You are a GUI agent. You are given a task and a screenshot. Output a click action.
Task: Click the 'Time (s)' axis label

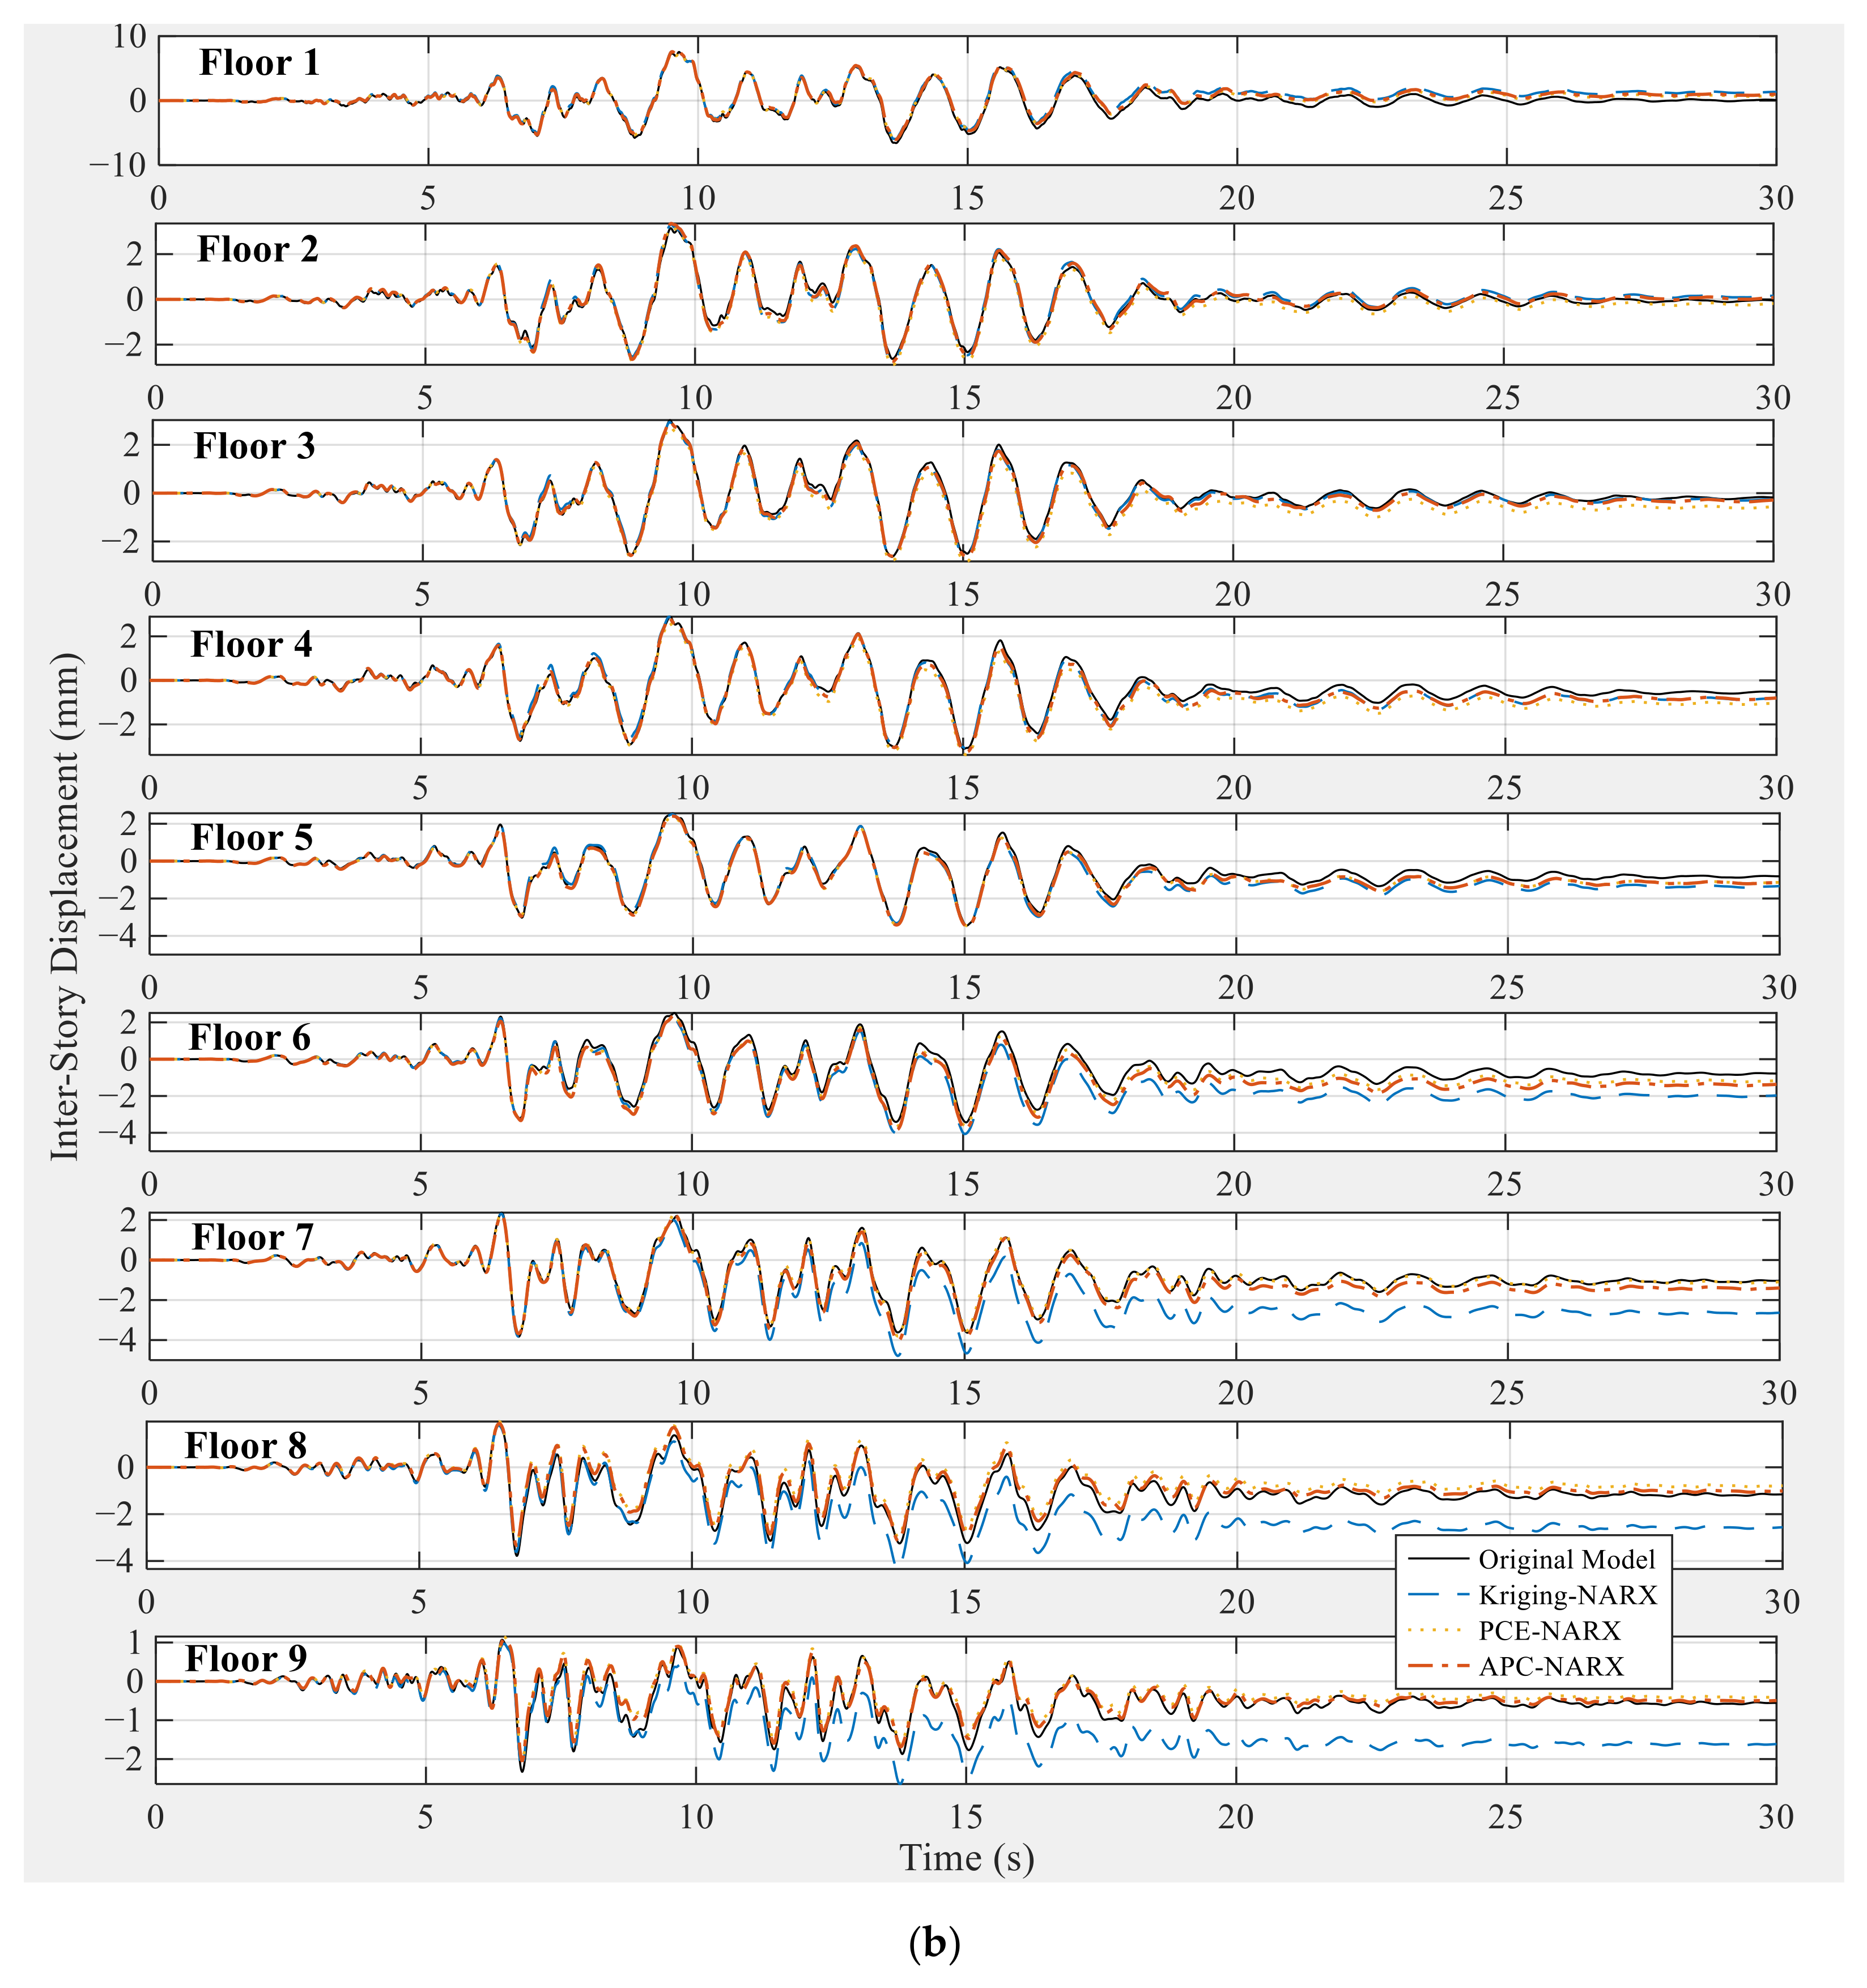[966, 1858]
